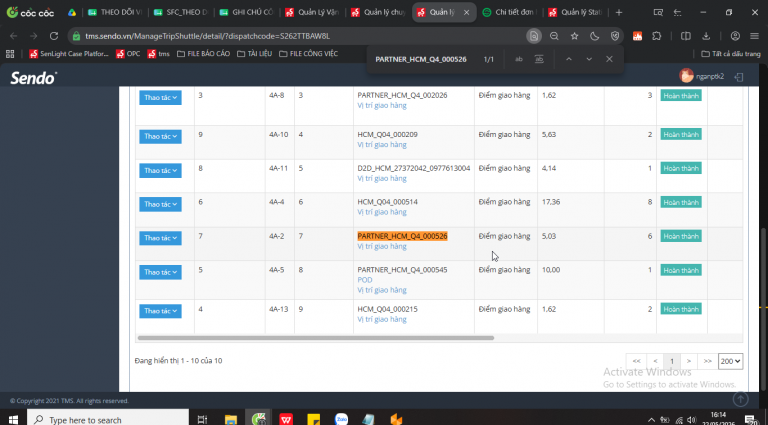Open Zalo from the taskbar
This screenshot has width=768, height=425.
(x=341, y=419)
